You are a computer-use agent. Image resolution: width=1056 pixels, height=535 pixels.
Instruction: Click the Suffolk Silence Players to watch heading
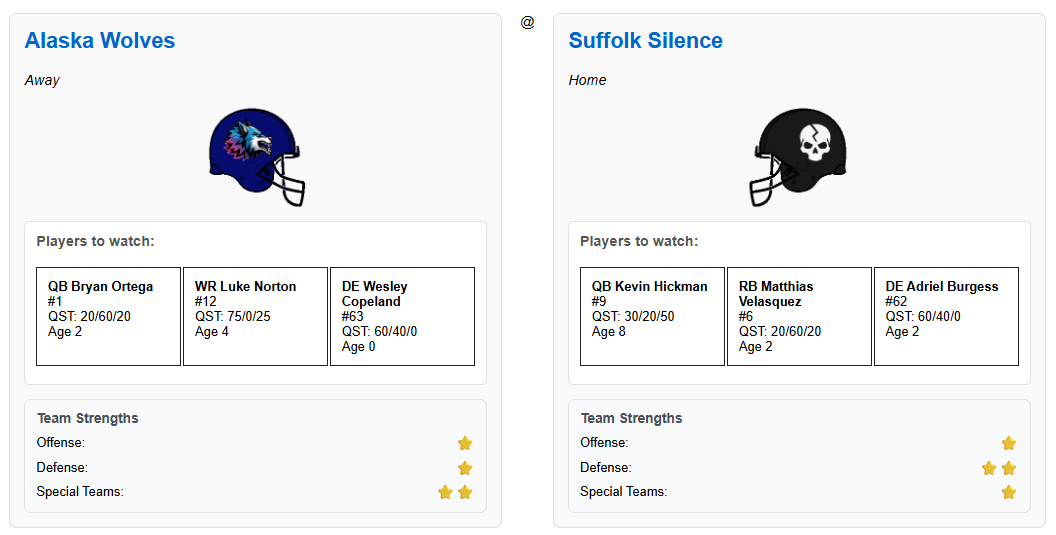pyautogui.click(x=639, y=241)
